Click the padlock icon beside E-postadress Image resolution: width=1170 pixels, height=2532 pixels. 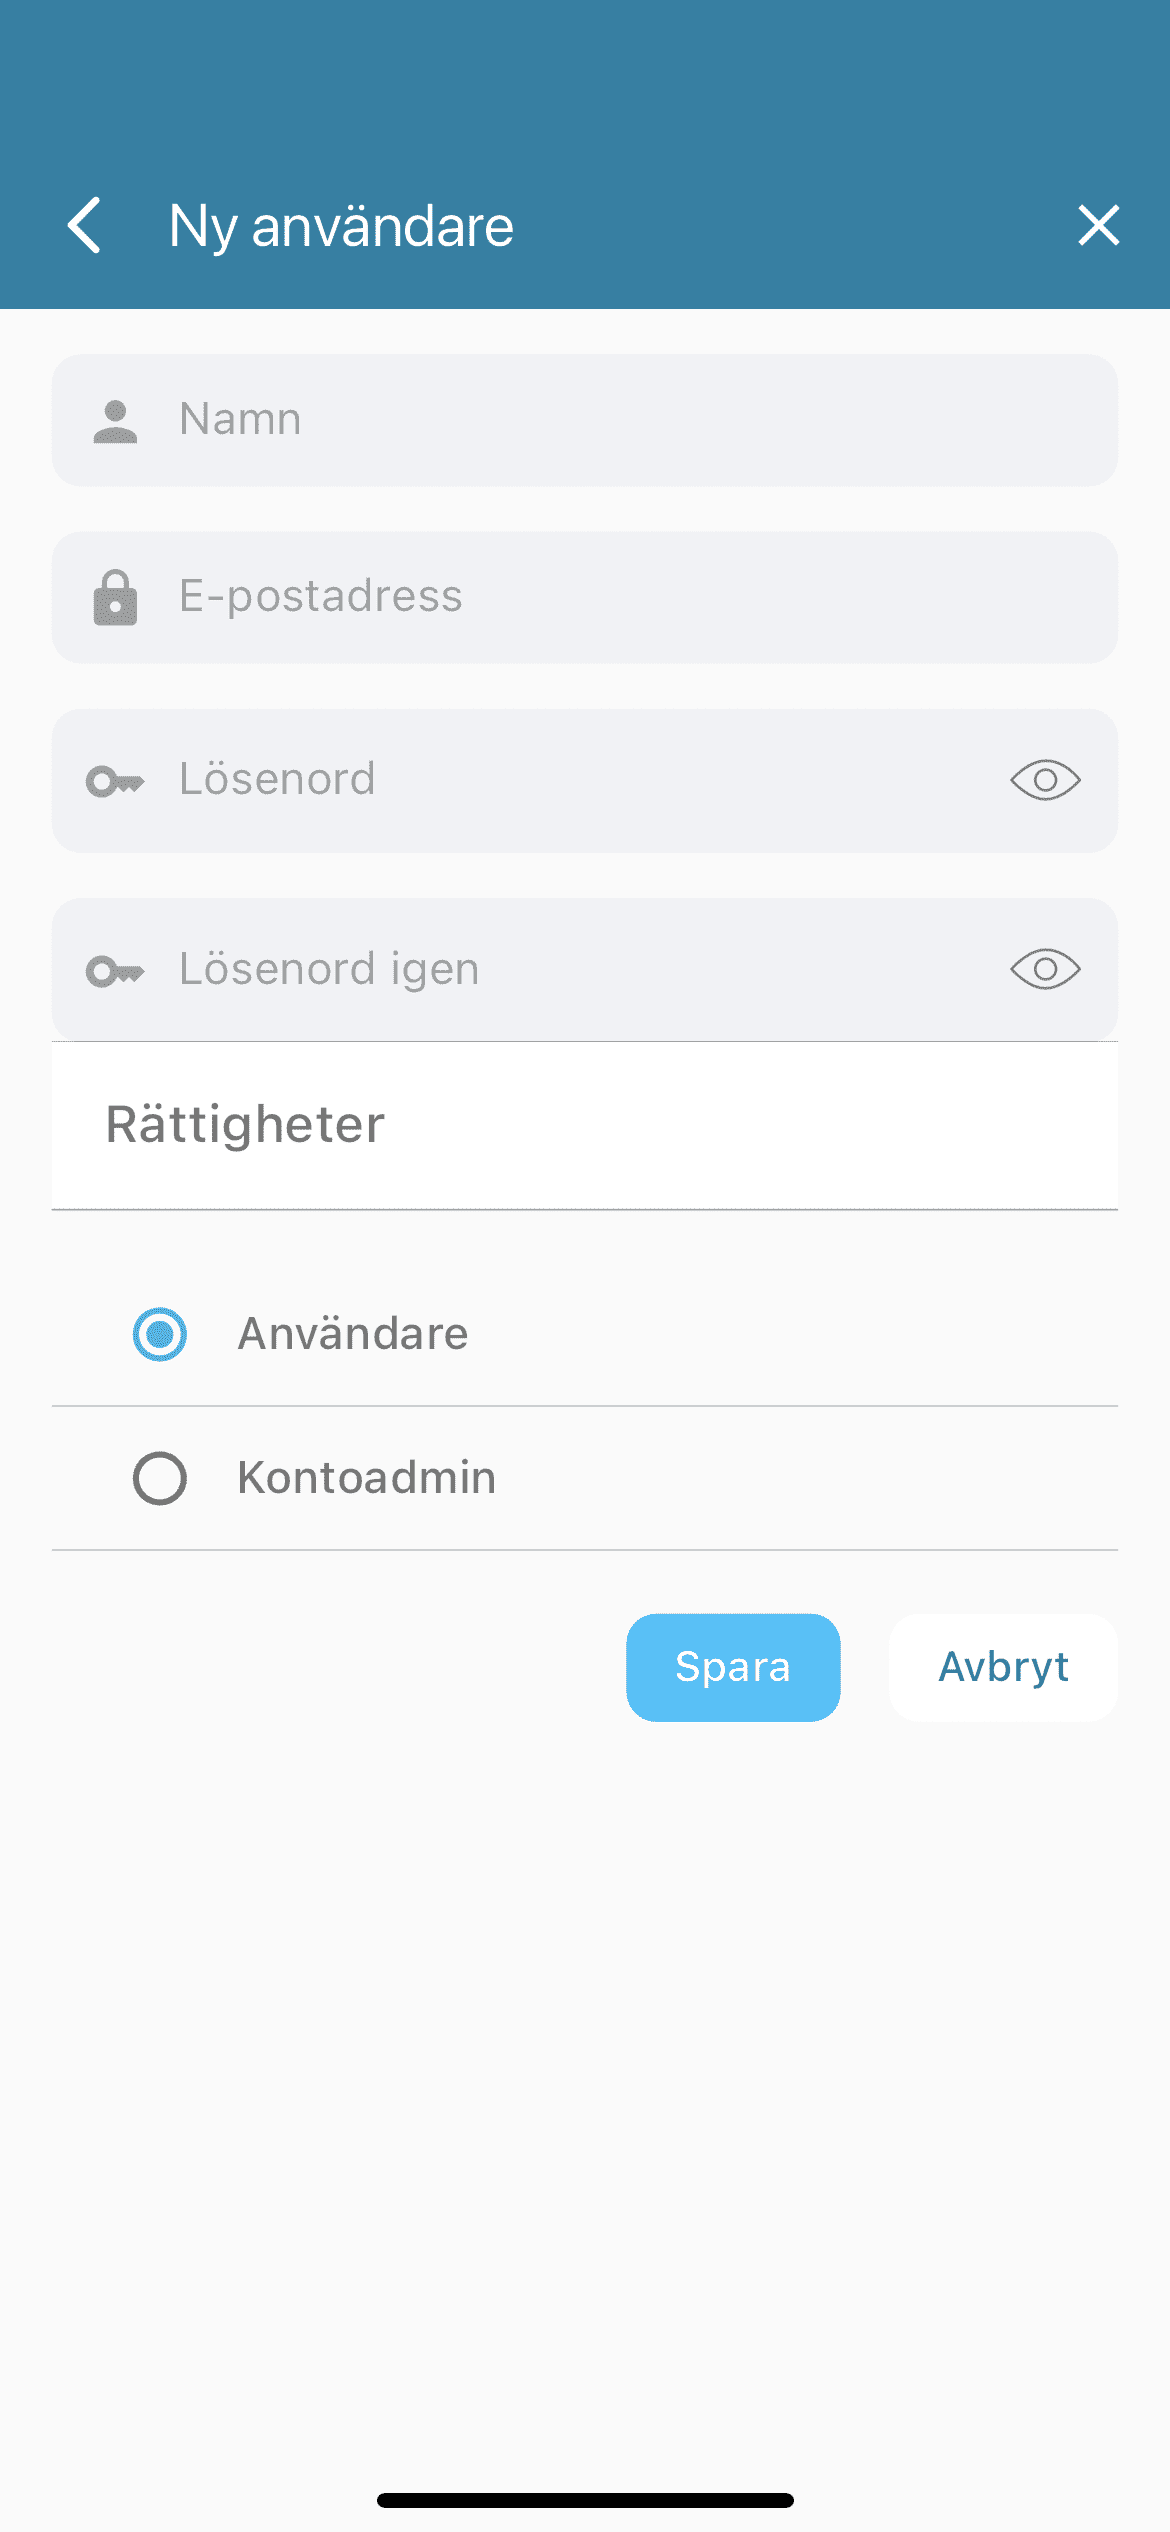115,598
